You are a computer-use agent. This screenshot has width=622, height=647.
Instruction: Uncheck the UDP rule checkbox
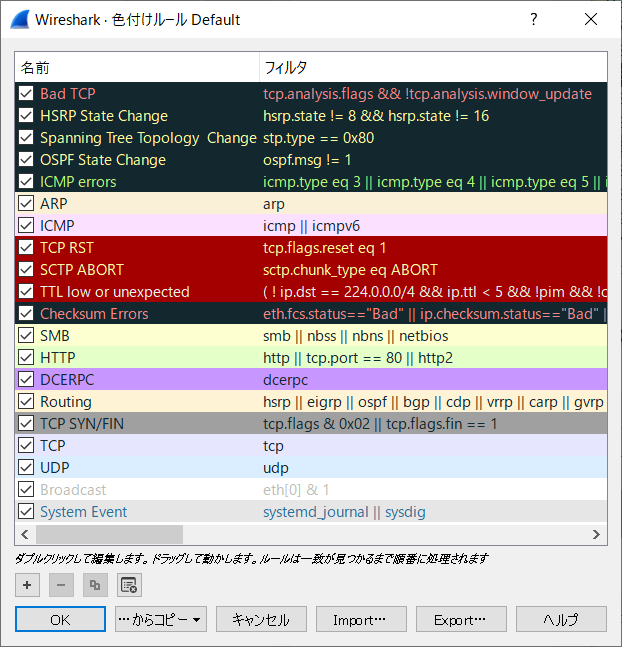26,468
